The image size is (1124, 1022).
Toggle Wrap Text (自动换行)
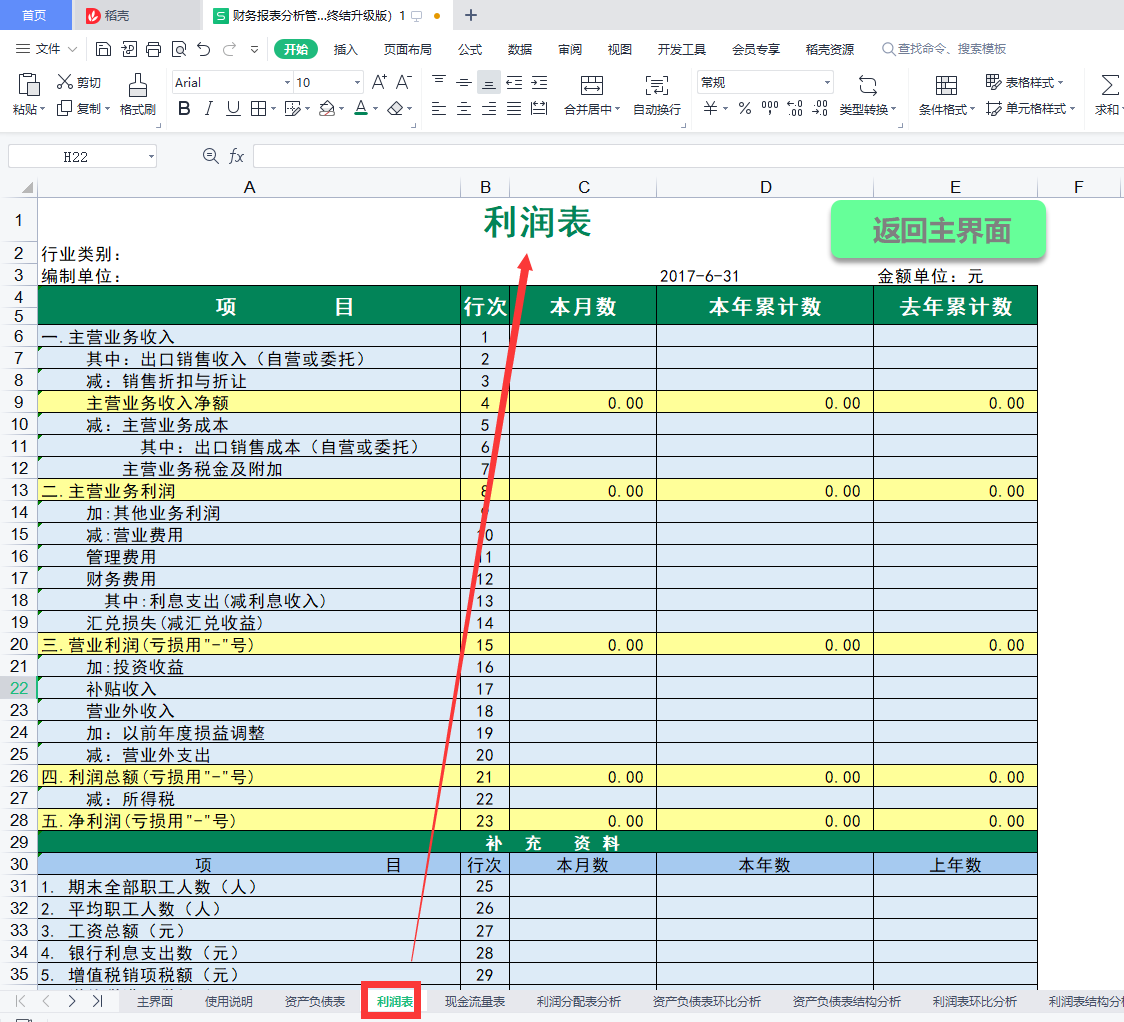pyautogui.click(x=657, y=96)
